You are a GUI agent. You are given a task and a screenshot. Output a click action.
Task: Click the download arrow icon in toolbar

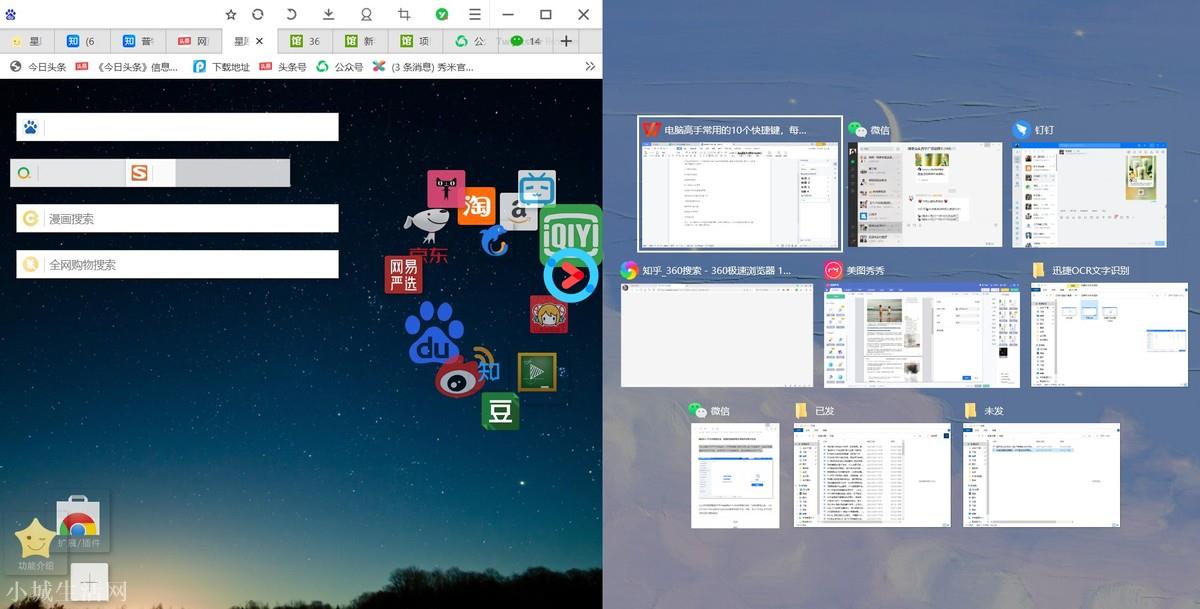(x=329, y=15)
